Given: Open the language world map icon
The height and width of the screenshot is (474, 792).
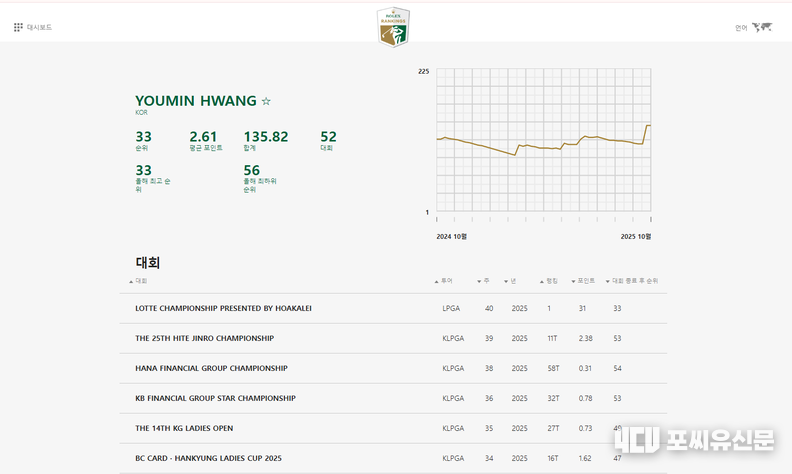Looking at the screenshot, I should point(762,27).
